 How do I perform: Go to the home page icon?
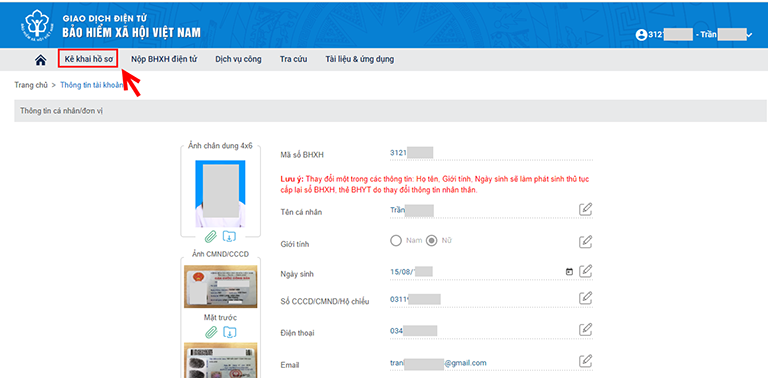41,60
